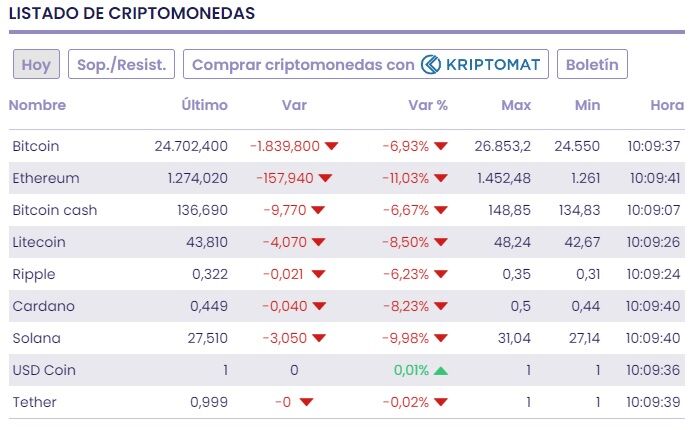Click the Var % column header
The image size is (699, 430).
click(428, 105)
